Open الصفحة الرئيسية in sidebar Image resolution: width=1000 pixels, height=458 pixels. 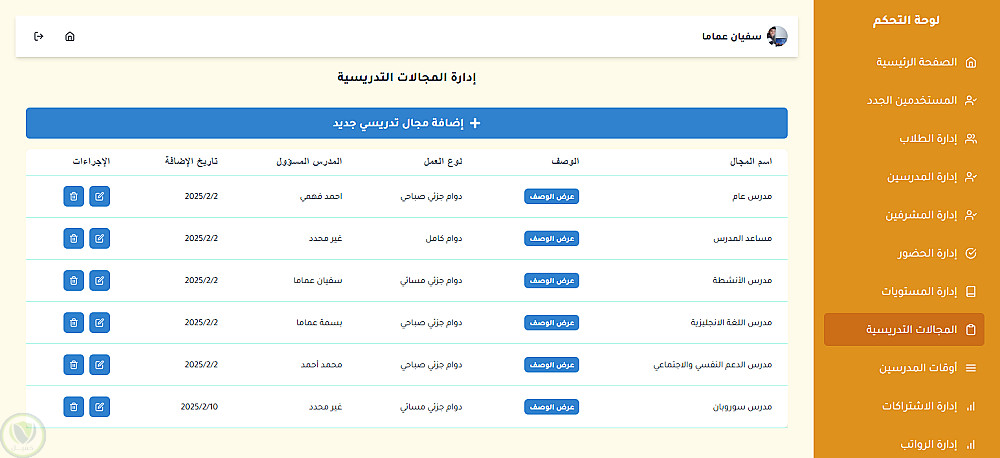pyautogui.click(x=904, y=63)
